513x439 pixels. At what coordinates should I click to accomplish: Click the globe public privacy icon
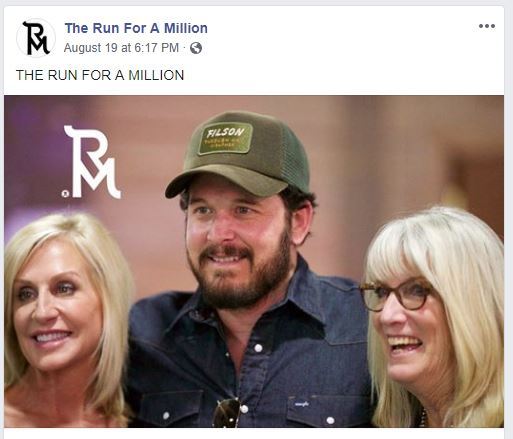[x=196, y=48]
